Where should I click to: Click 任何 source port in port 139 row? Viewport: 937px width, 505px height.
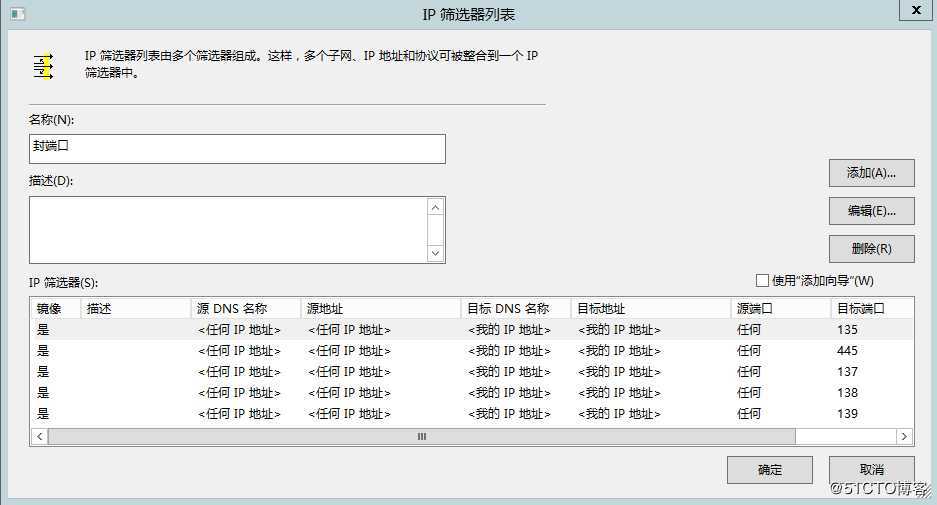coord(749,414)
